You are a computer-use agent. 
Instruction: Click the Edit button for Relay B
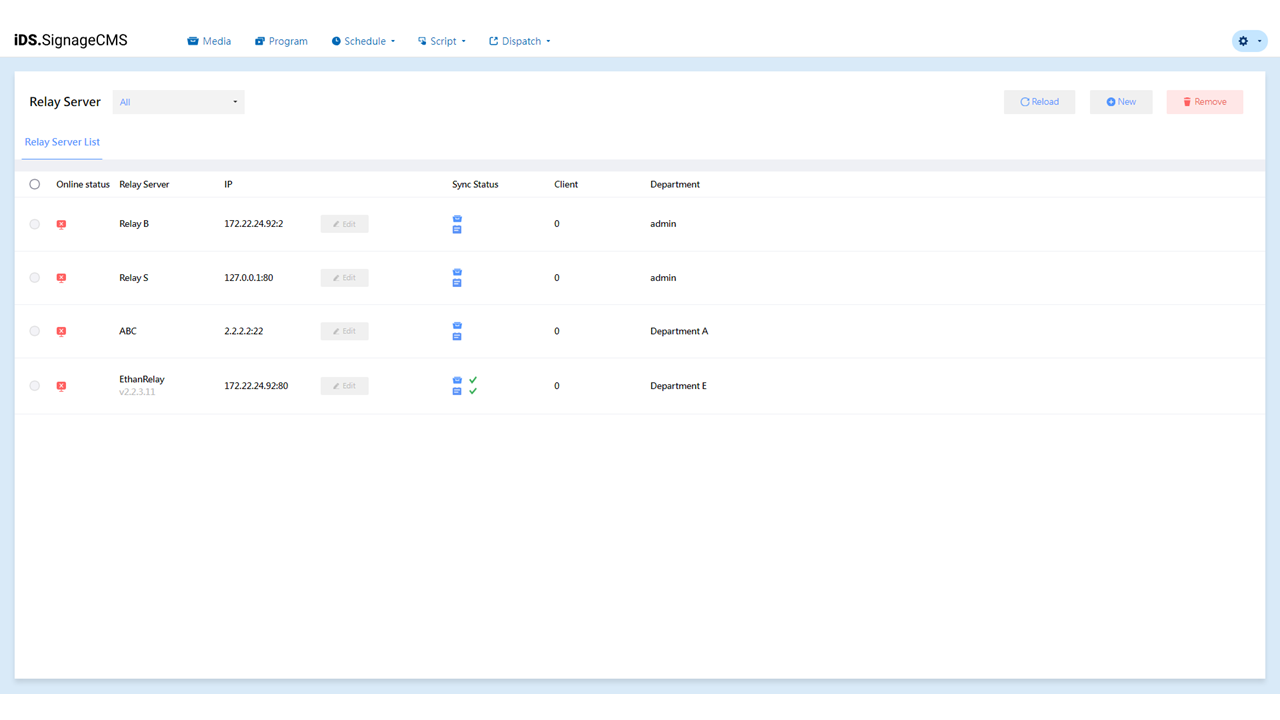pos(344,223)
